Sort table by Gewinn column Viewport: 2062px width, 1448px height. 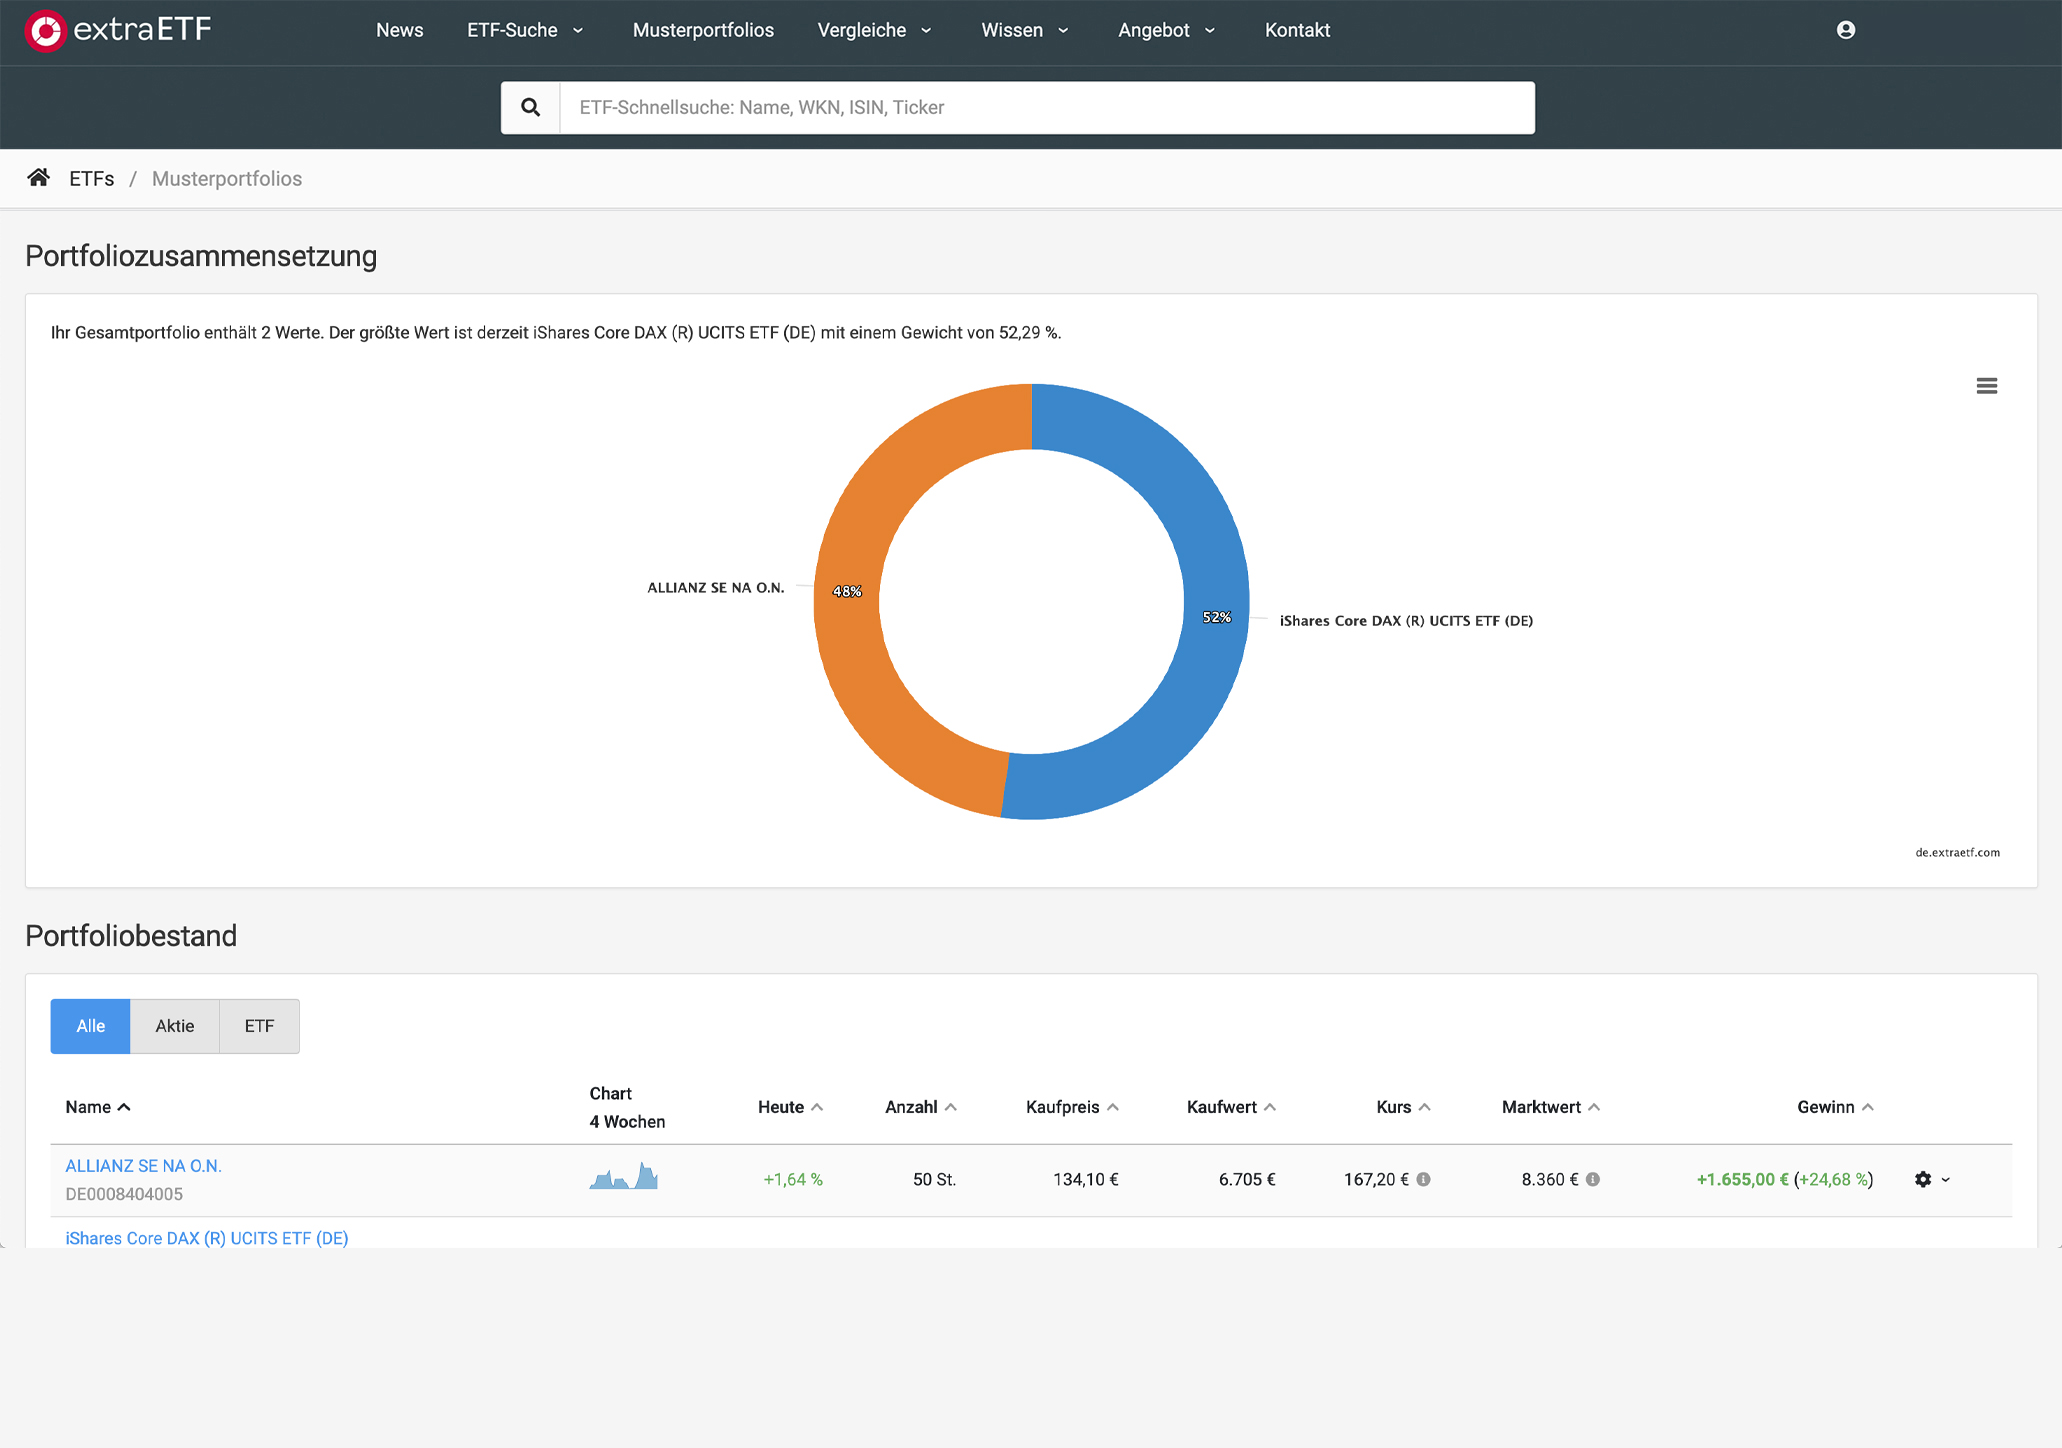coord(1835,1107)
